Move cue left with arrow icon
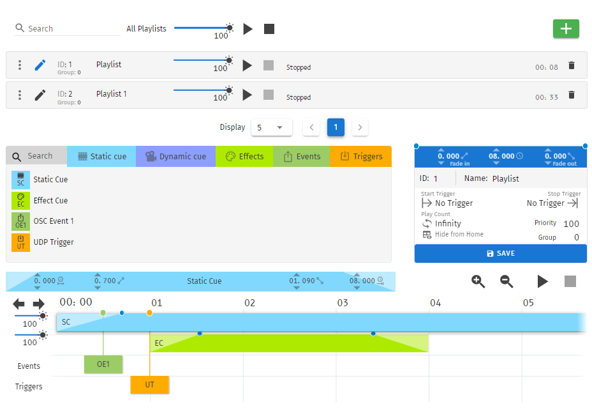592x418 pixels. pyautogui.click(x=18, y=304)
